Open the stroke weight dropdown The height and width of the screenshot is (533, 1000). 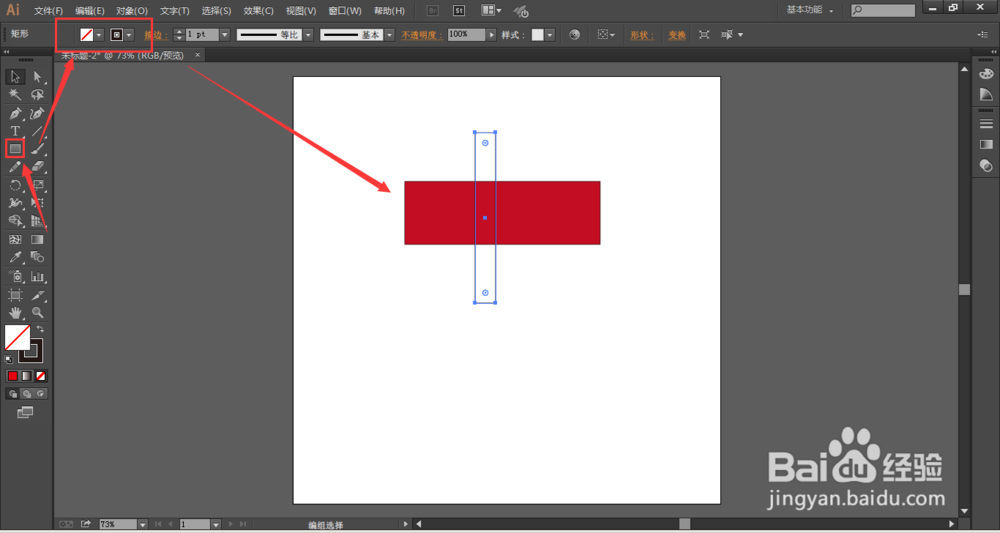[x=224, y=35]
